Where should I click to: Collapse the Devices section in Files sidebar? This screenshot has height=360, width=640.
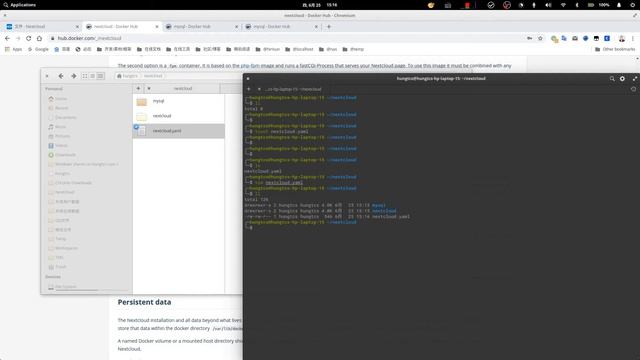click(53, 277)
